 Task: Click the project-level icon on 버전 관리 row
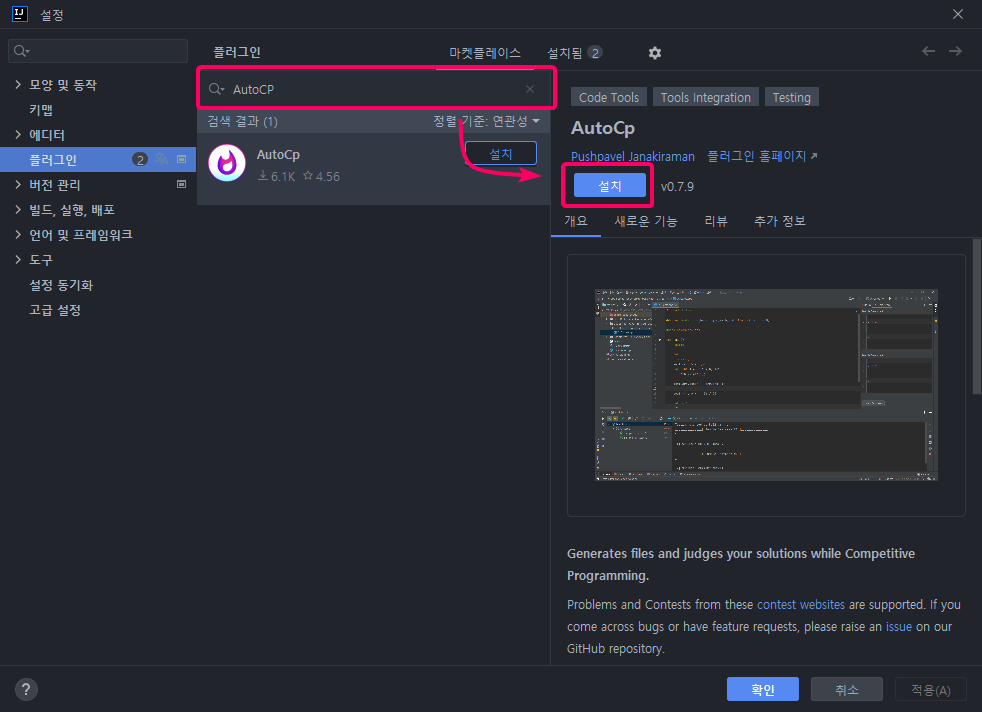pyautogui.click(x=182, y=184)
